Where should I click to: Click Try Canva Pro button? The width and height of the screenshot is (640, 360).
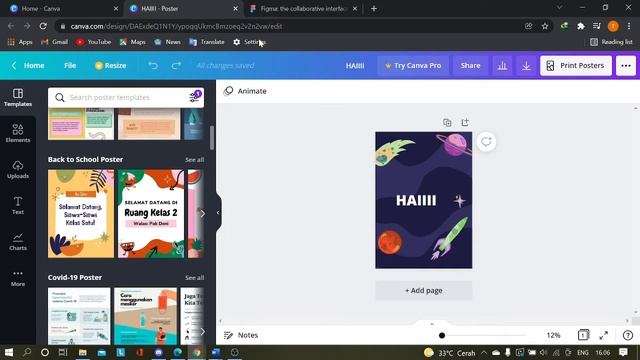(413, 65)
